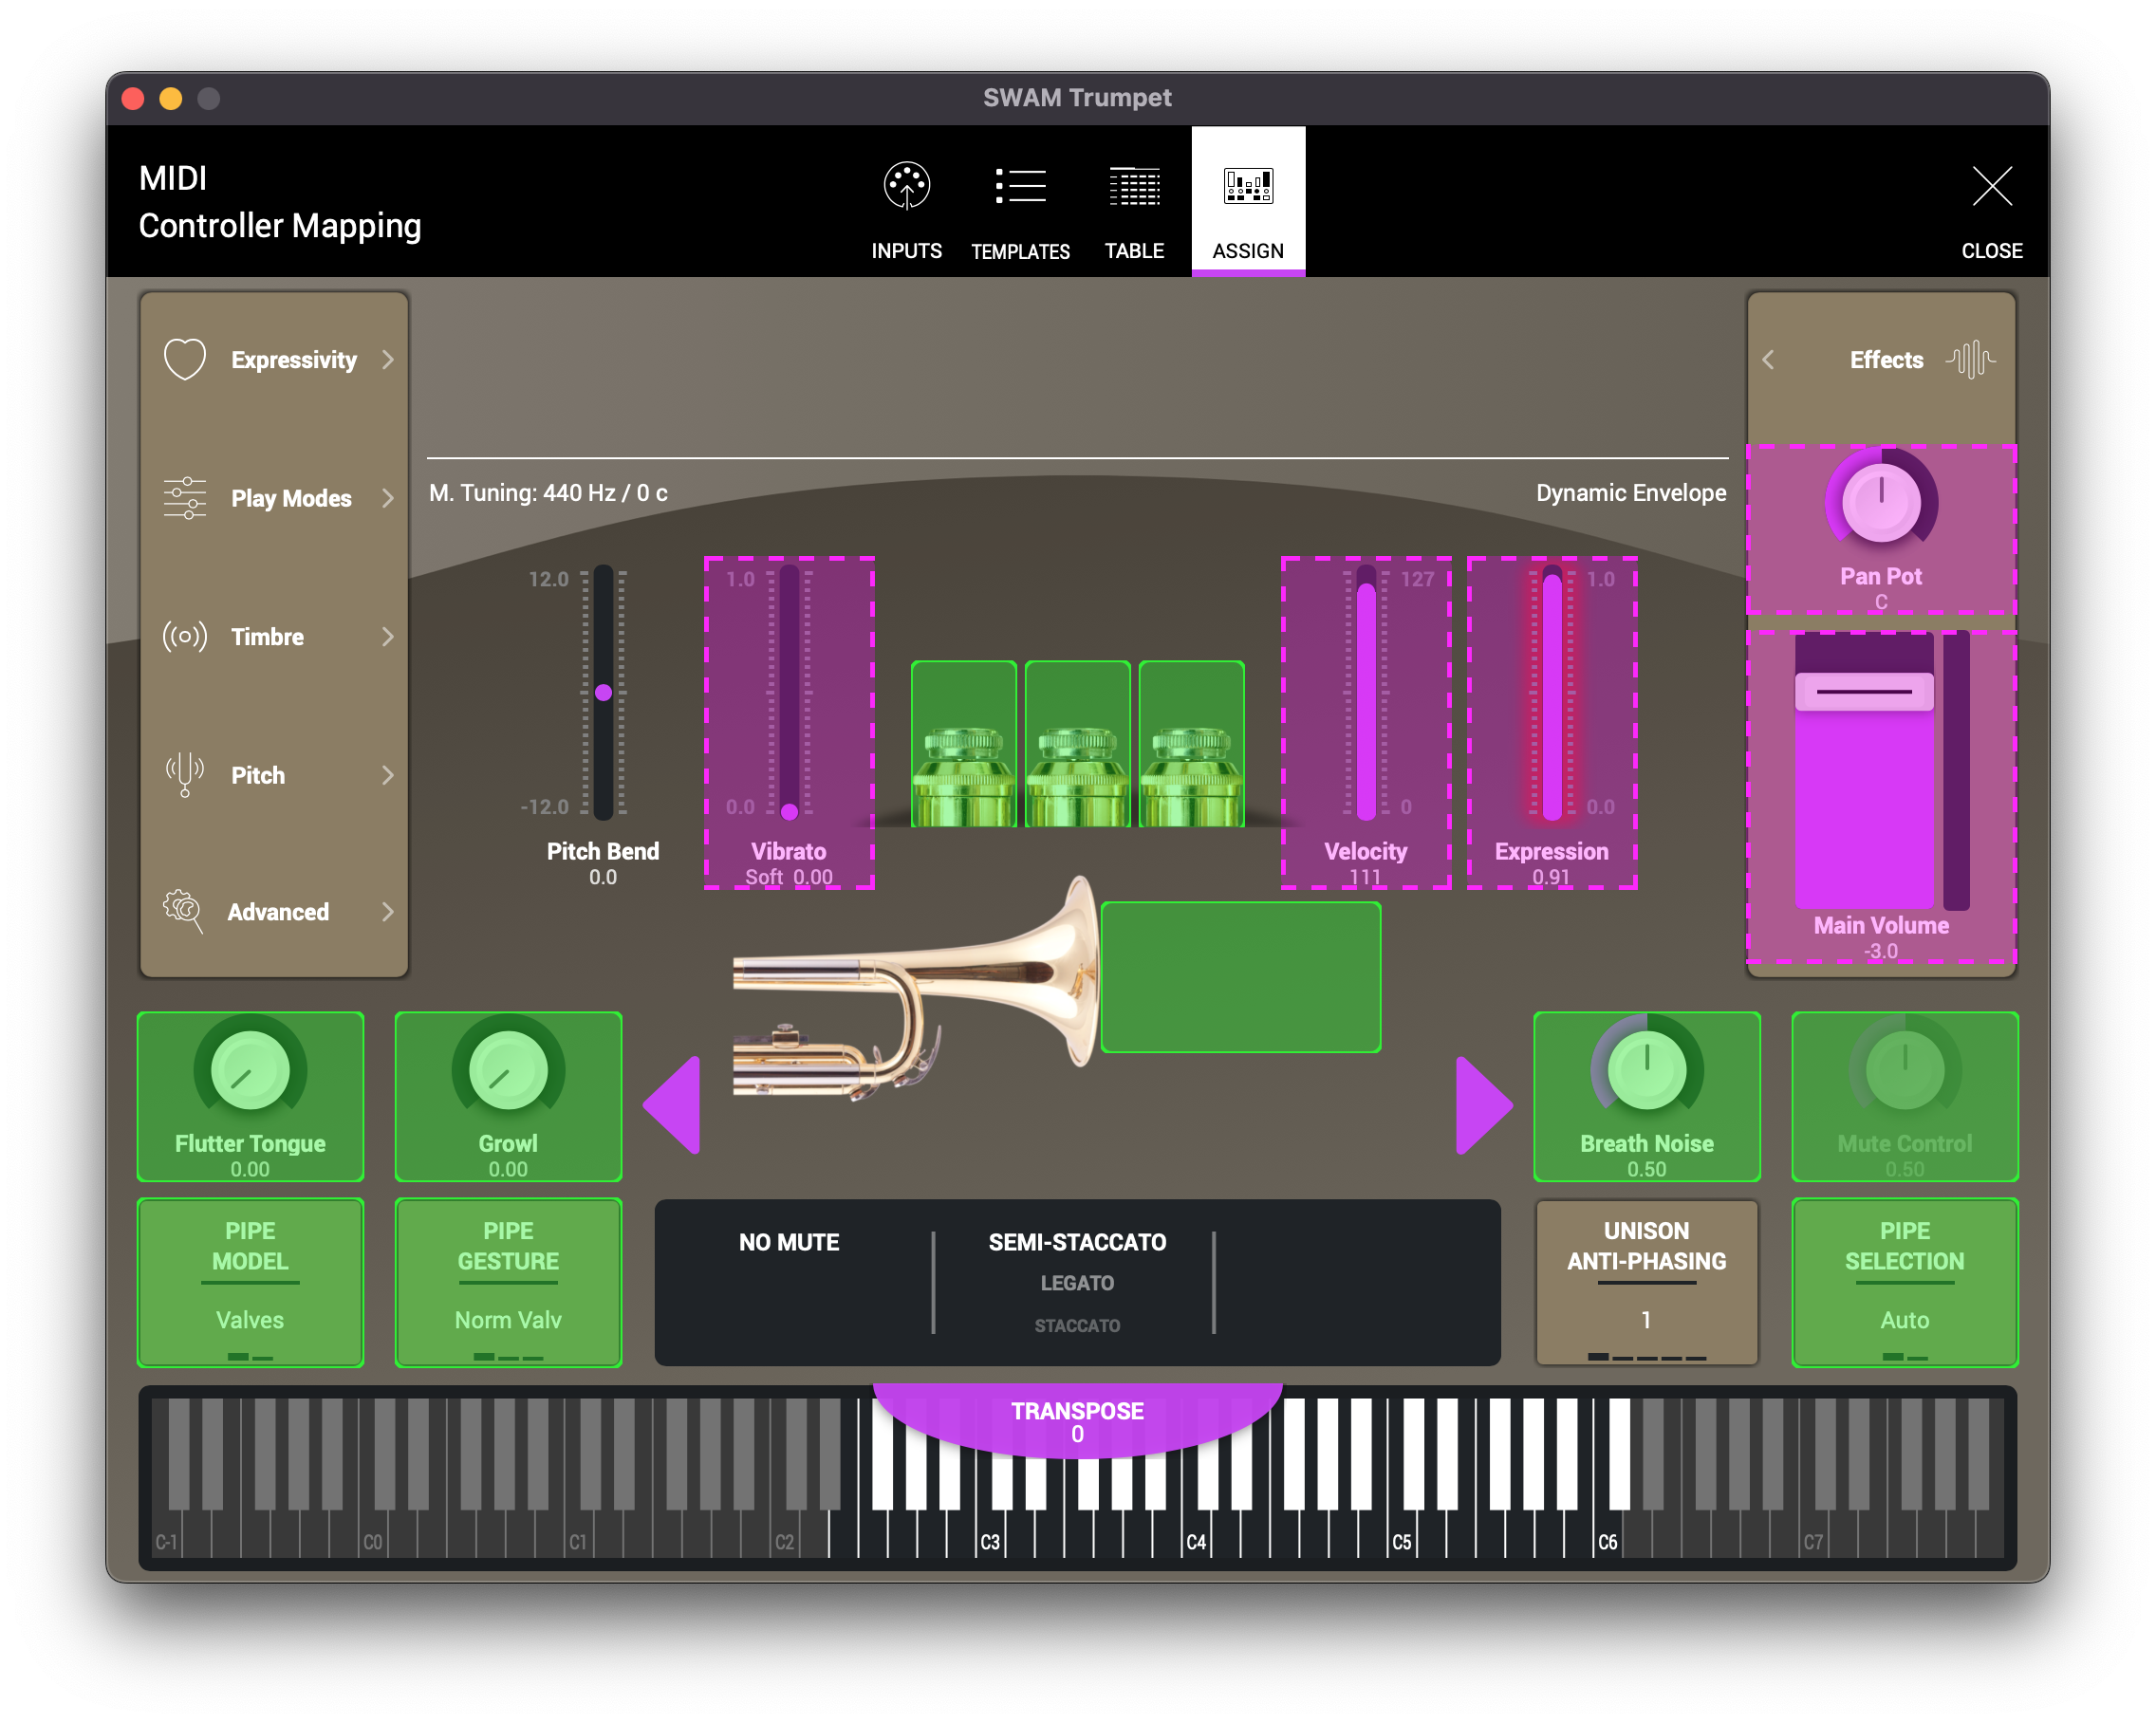Select the LEGATO articulation entry
The height and width of the screenshot is (1723, 2156).
1077,1283
